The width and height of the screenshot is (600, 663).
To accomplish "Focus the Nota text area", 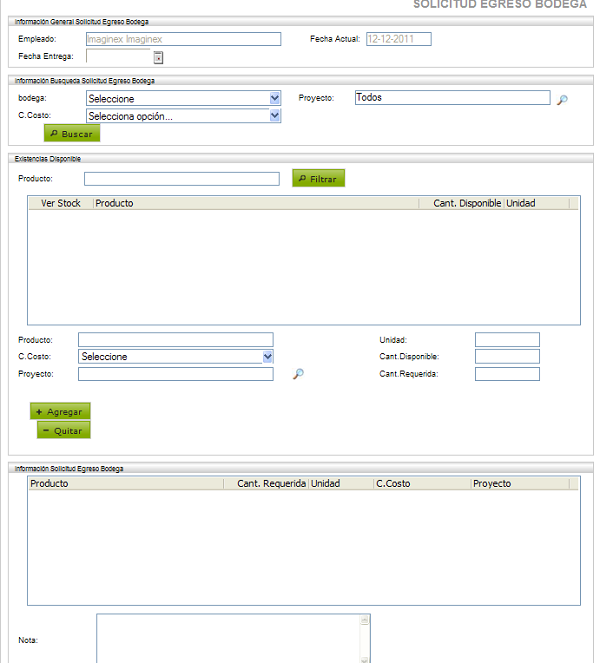I will point(233,639).
